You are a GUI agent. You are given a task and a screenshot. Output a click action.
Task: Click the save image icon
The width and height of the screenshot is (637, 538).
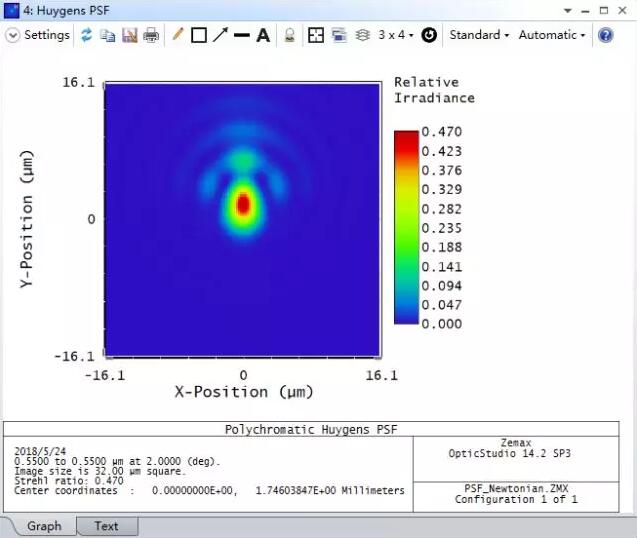[130, 35]
